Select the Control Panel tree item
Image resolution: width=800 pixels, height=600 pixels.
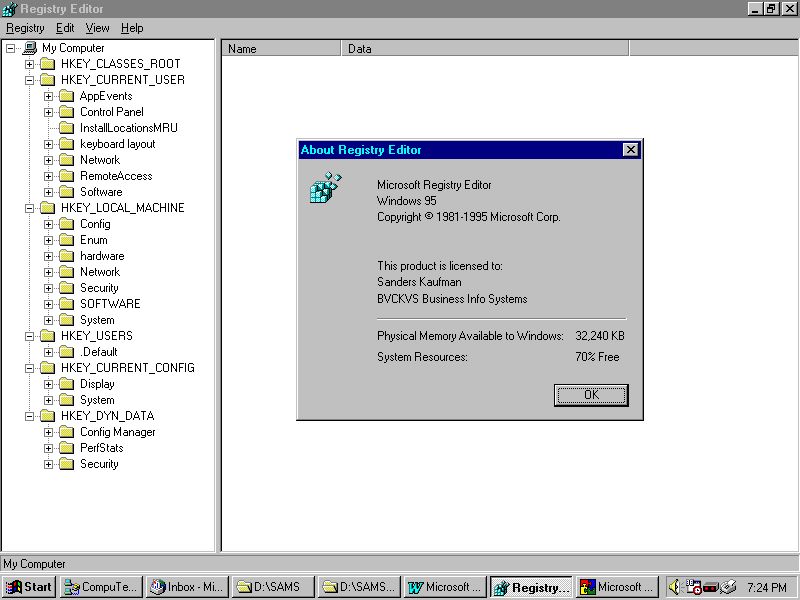(x=111, y=112)
